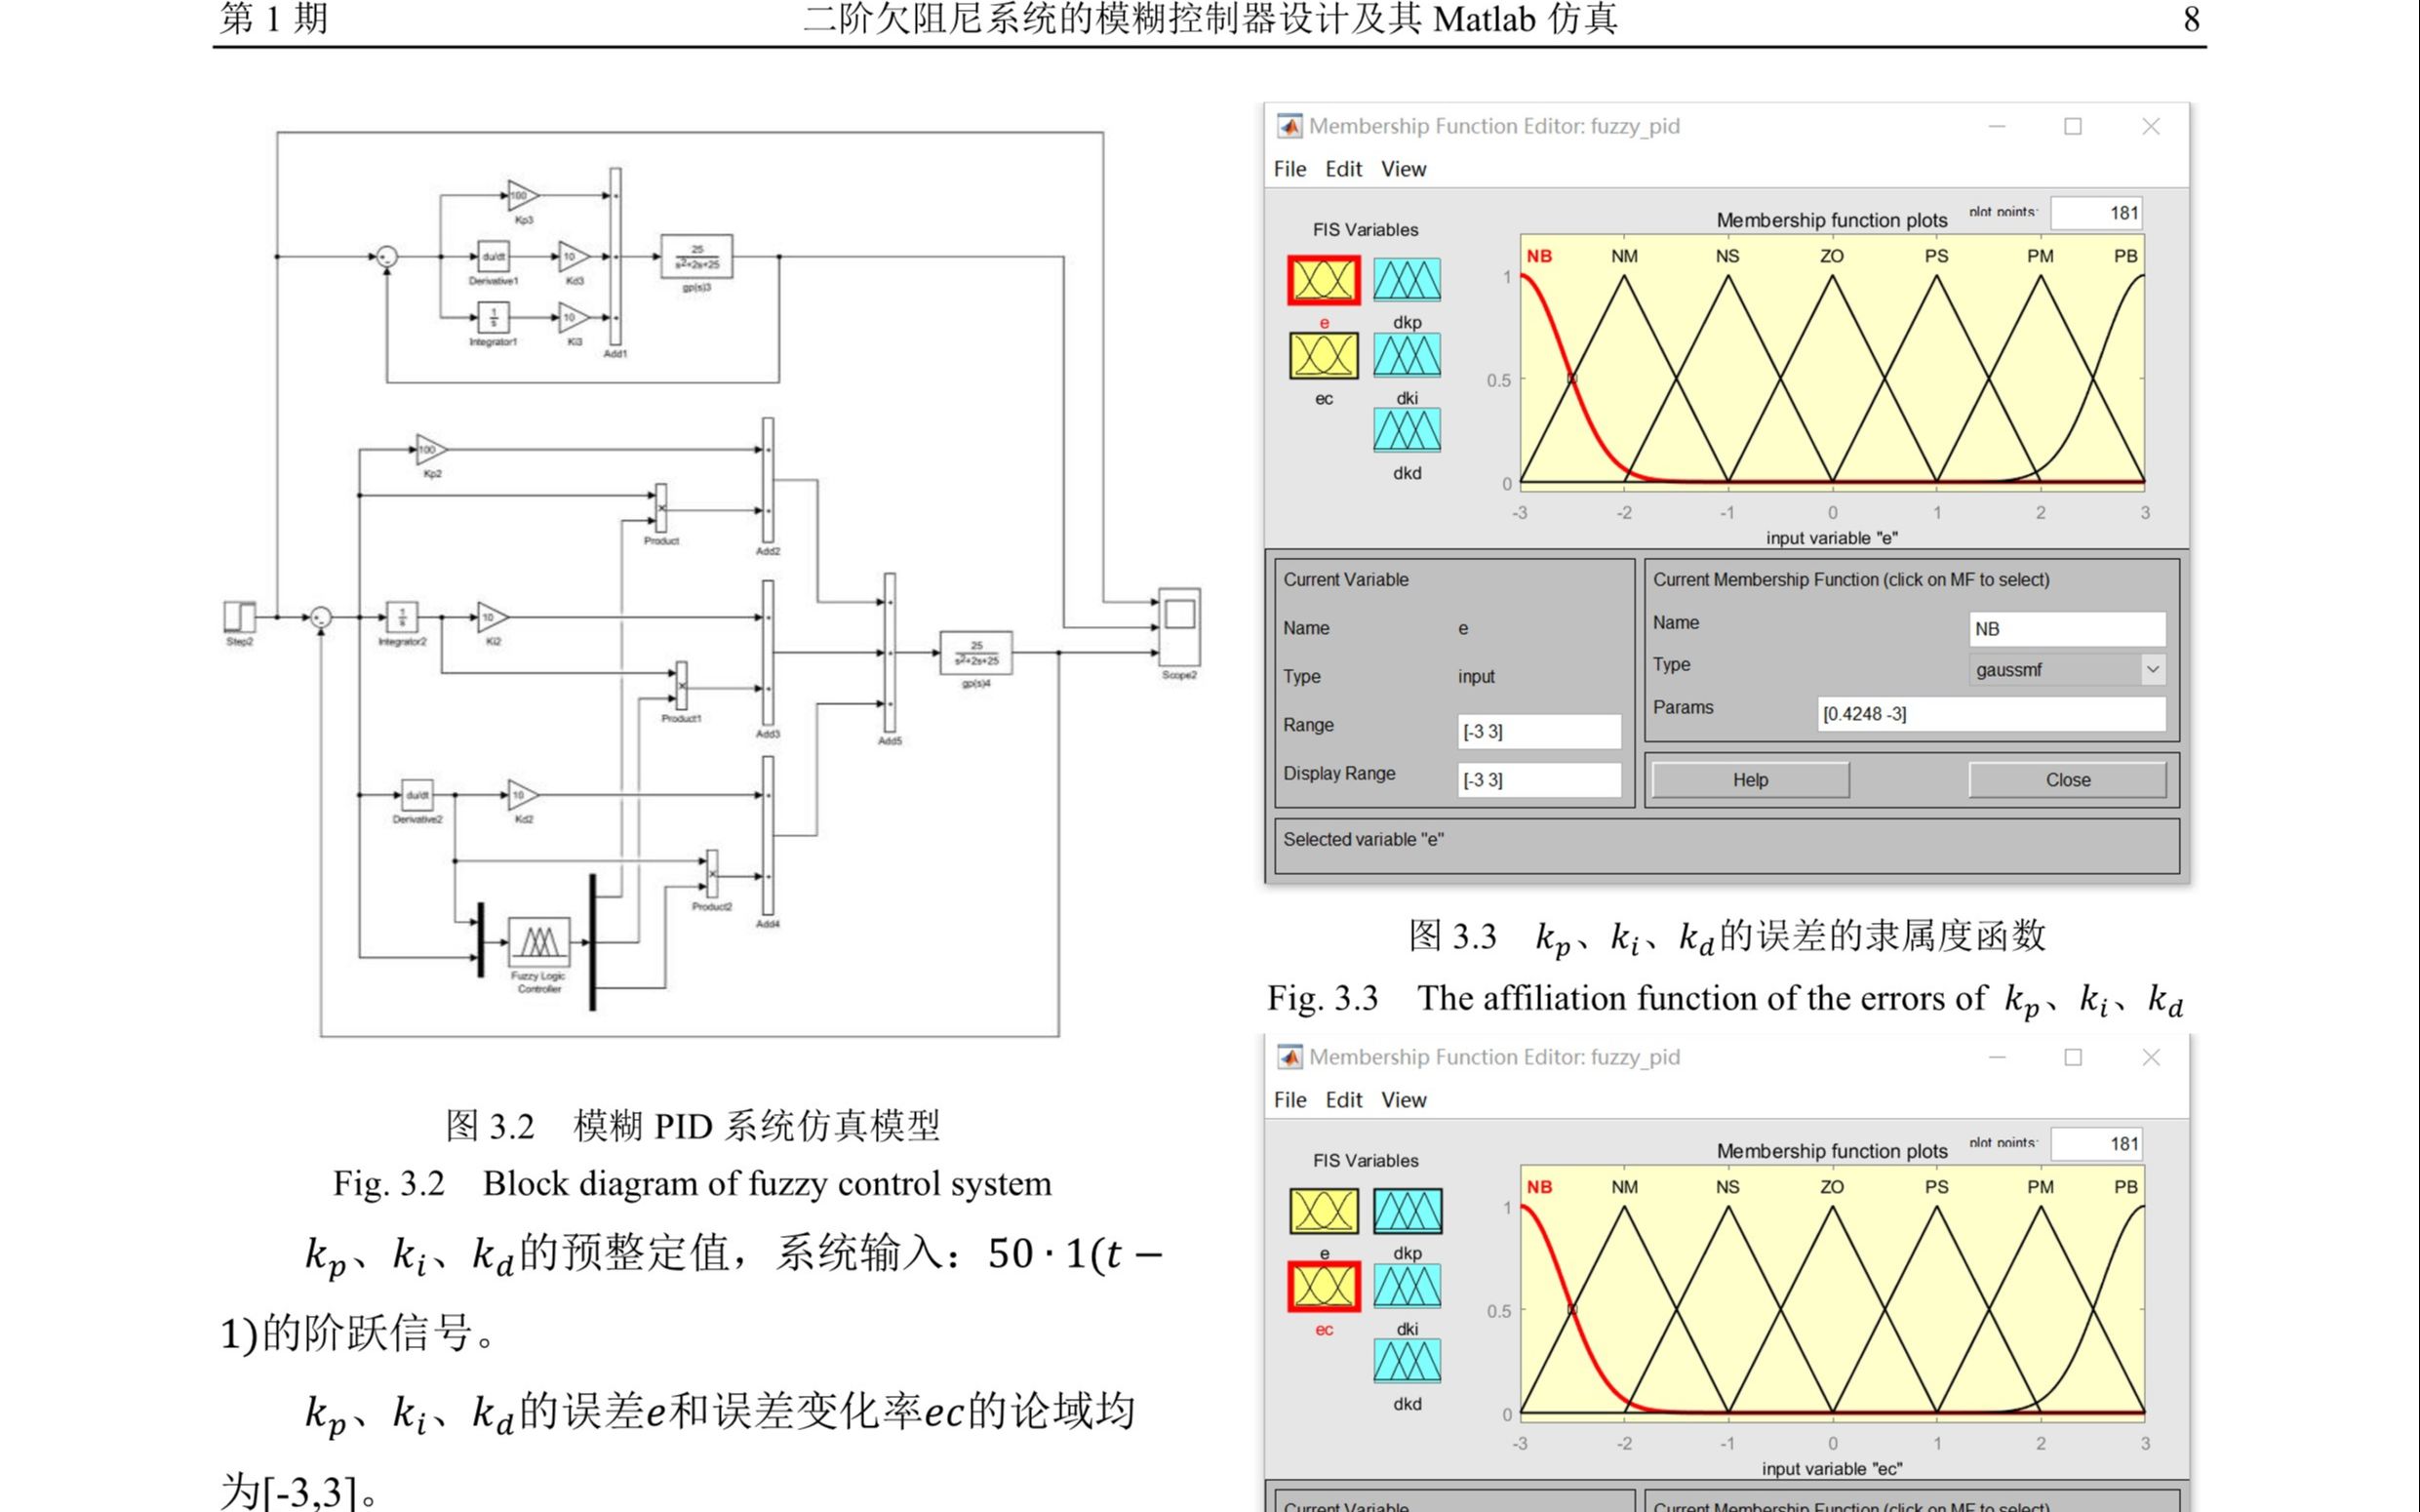Screen dimensions: 2420x1512
Task: Click the Display Range input field
Action: tap(1539, 780)
